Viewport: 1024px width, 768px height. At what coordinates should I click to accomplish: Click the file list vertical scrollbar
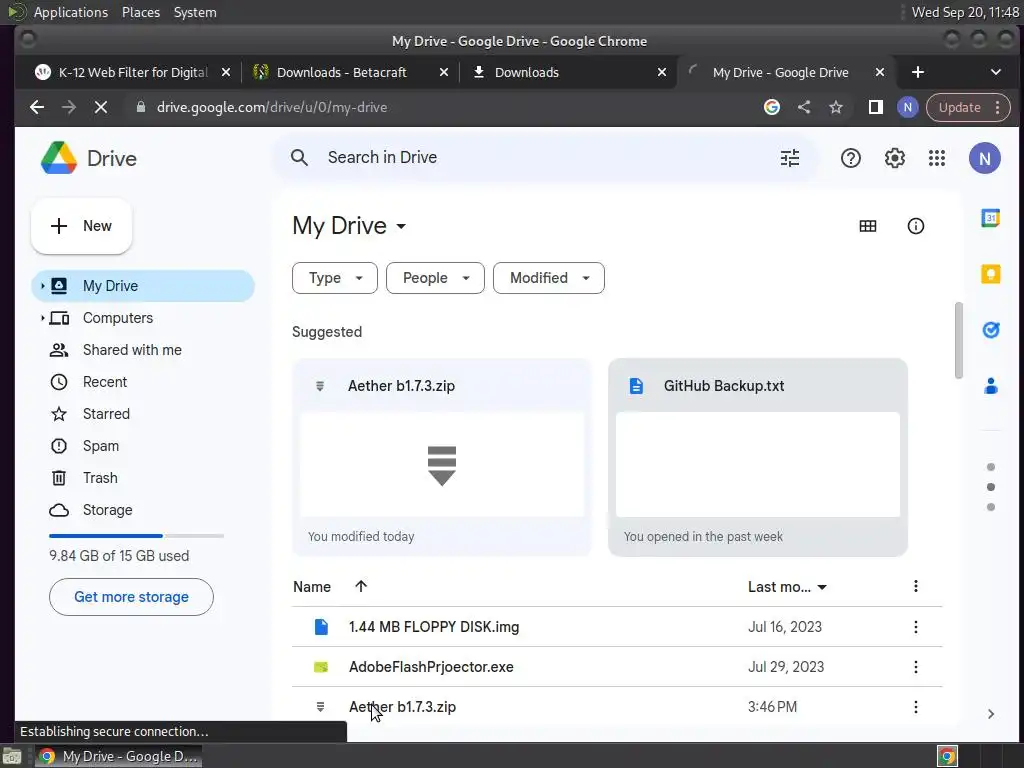[958, 340]
